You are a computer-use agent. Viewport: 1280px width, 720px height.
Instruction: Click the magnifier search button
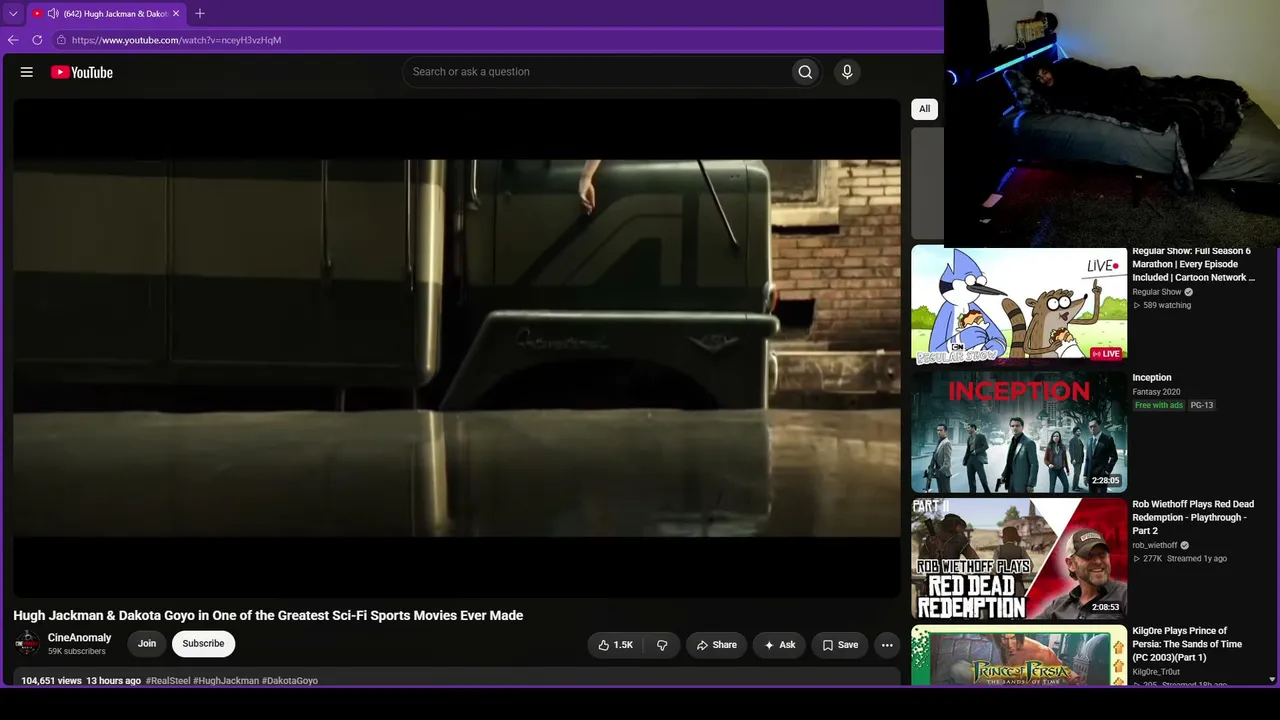(x=805, y=72)
